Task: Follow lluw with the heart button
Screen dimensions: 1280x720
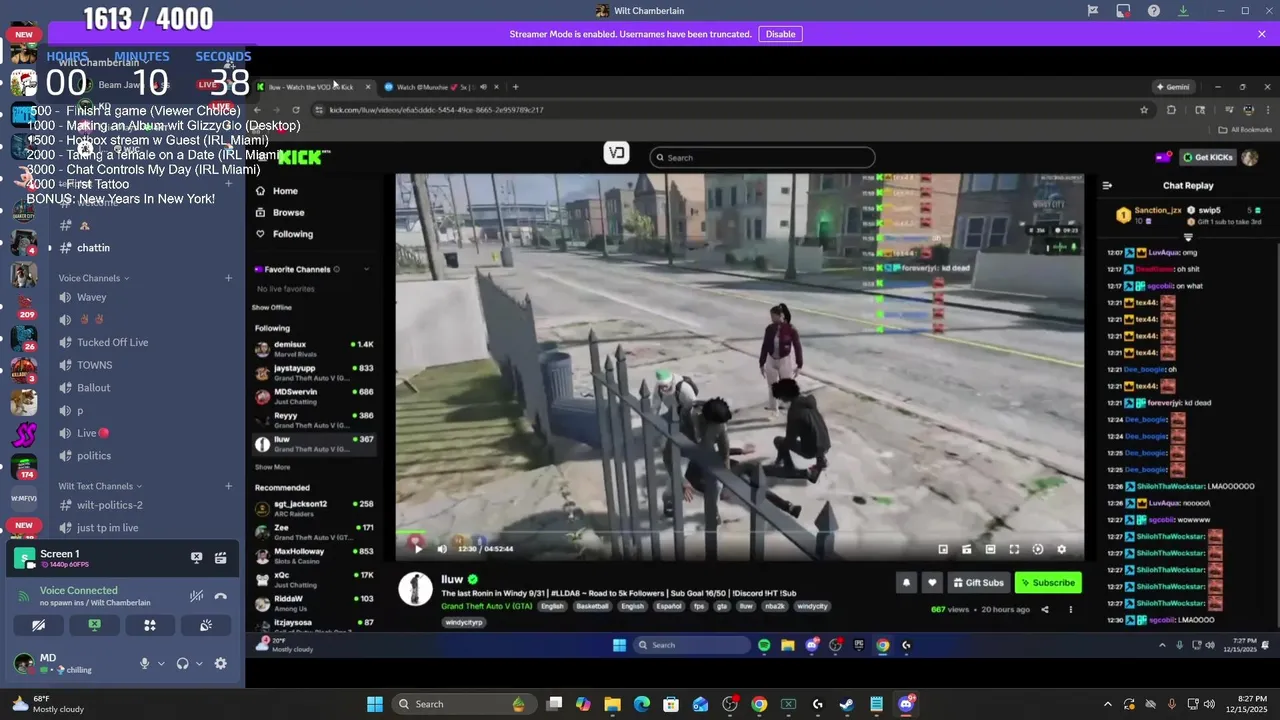Action: [x=932, y=582]
